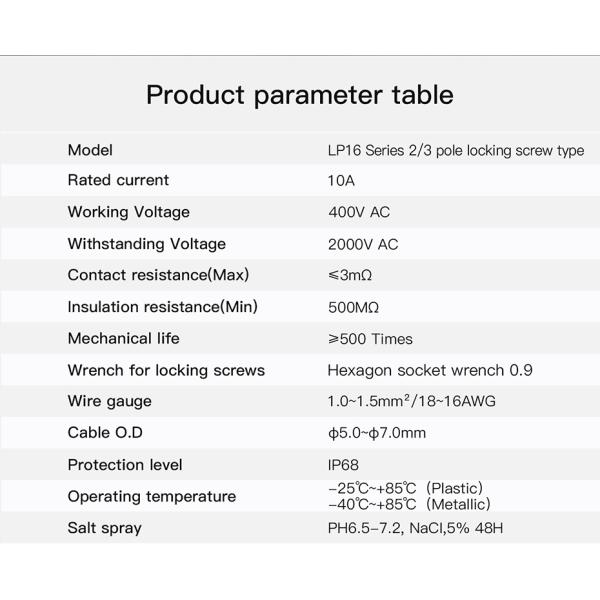Click the 10A rated current value
The width and height of the screenshot is (600, 600).
point(341,181)
